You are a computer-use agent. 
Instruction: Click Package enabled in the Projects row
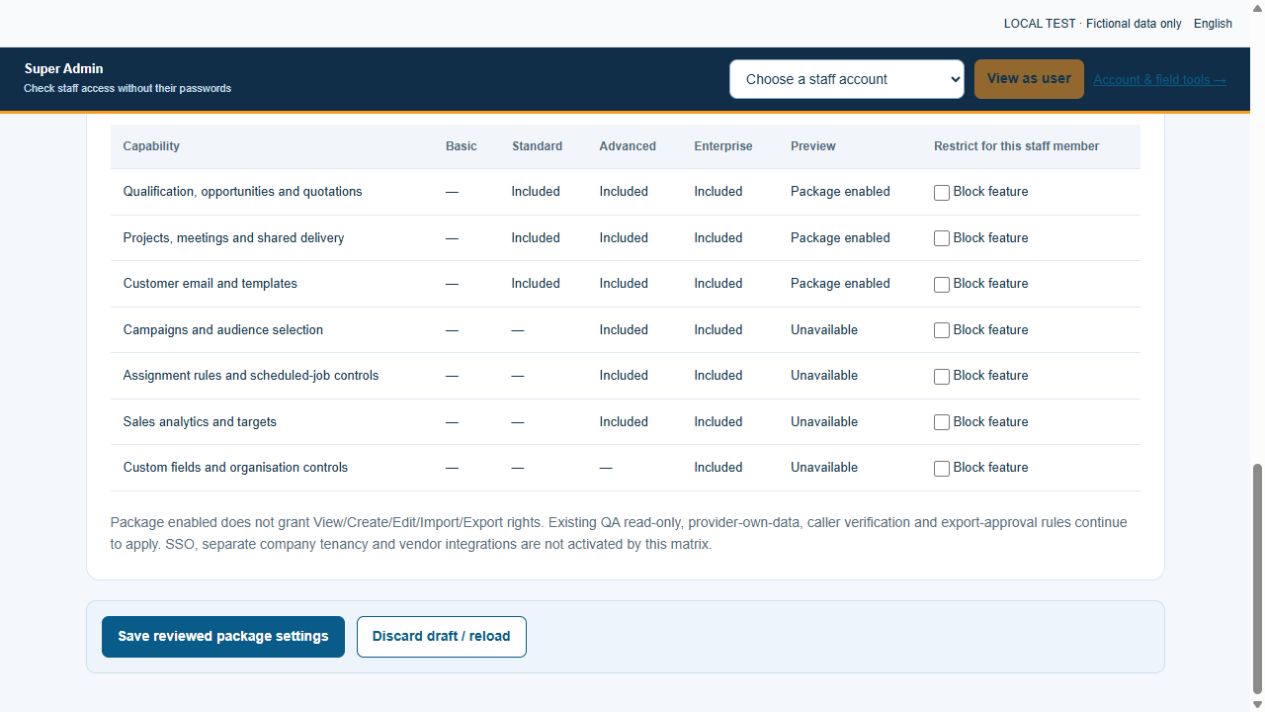tap(840, 238)
